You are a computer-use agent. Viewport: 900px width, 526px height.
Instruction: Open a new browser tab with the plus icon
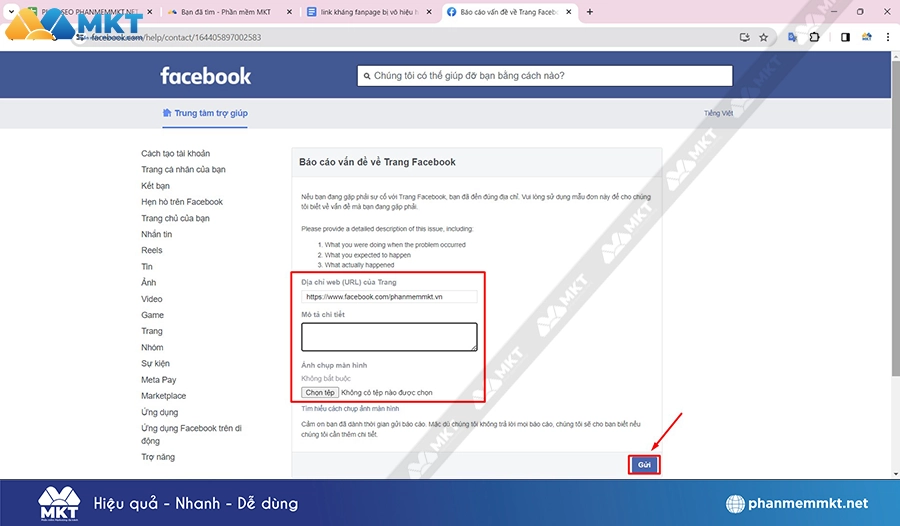pos(589,11)
